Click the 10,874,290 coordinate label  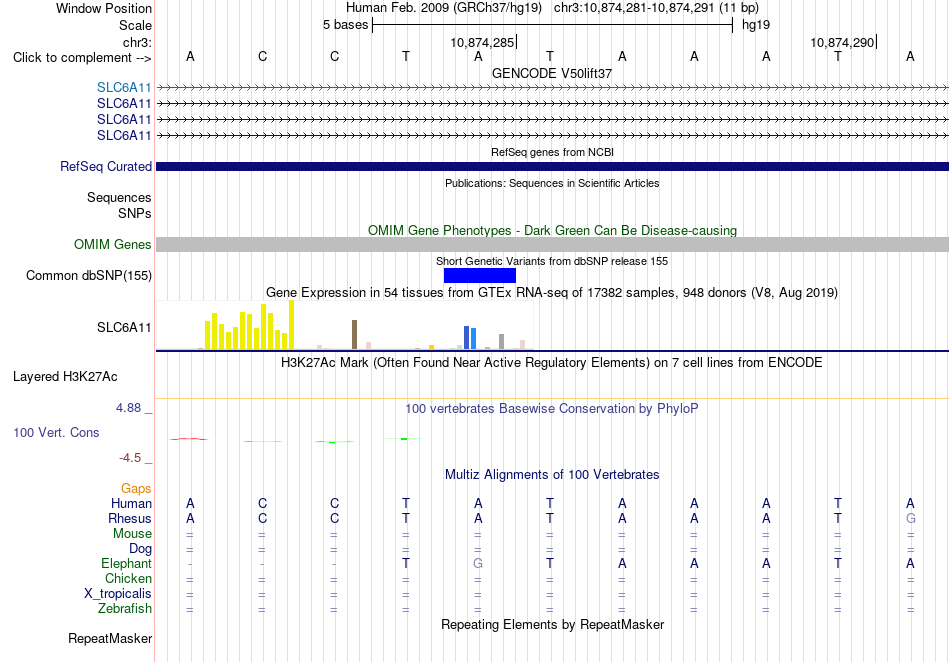842,42
